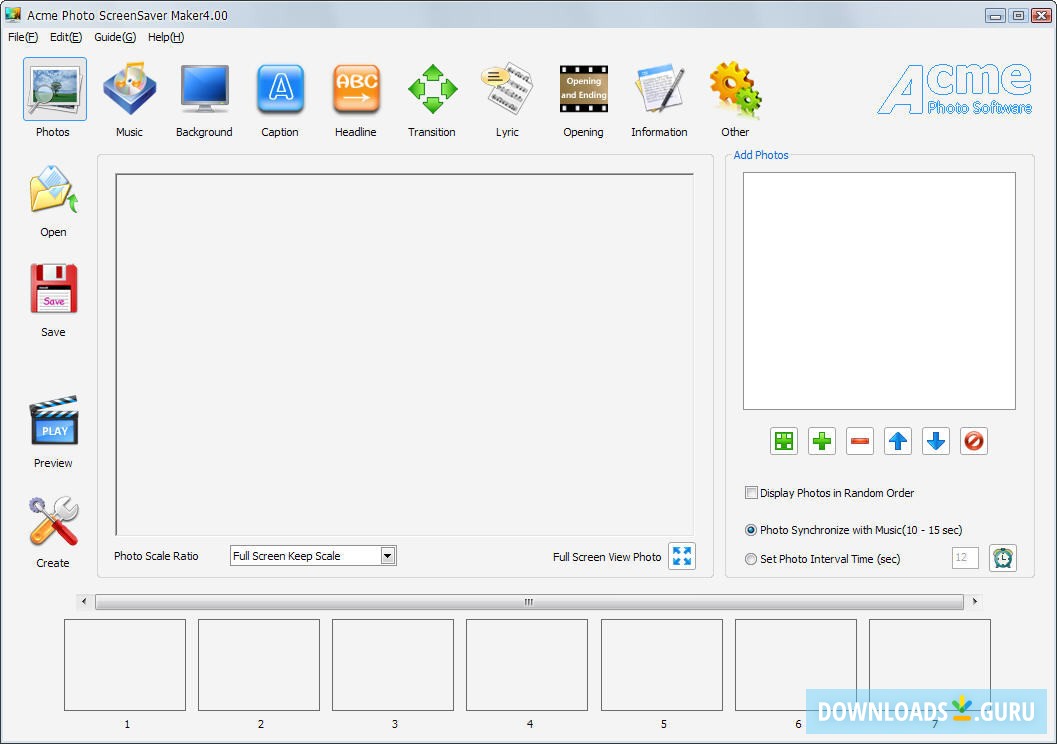
Task: Open the Lyric settings
Action: click(508, 90)
